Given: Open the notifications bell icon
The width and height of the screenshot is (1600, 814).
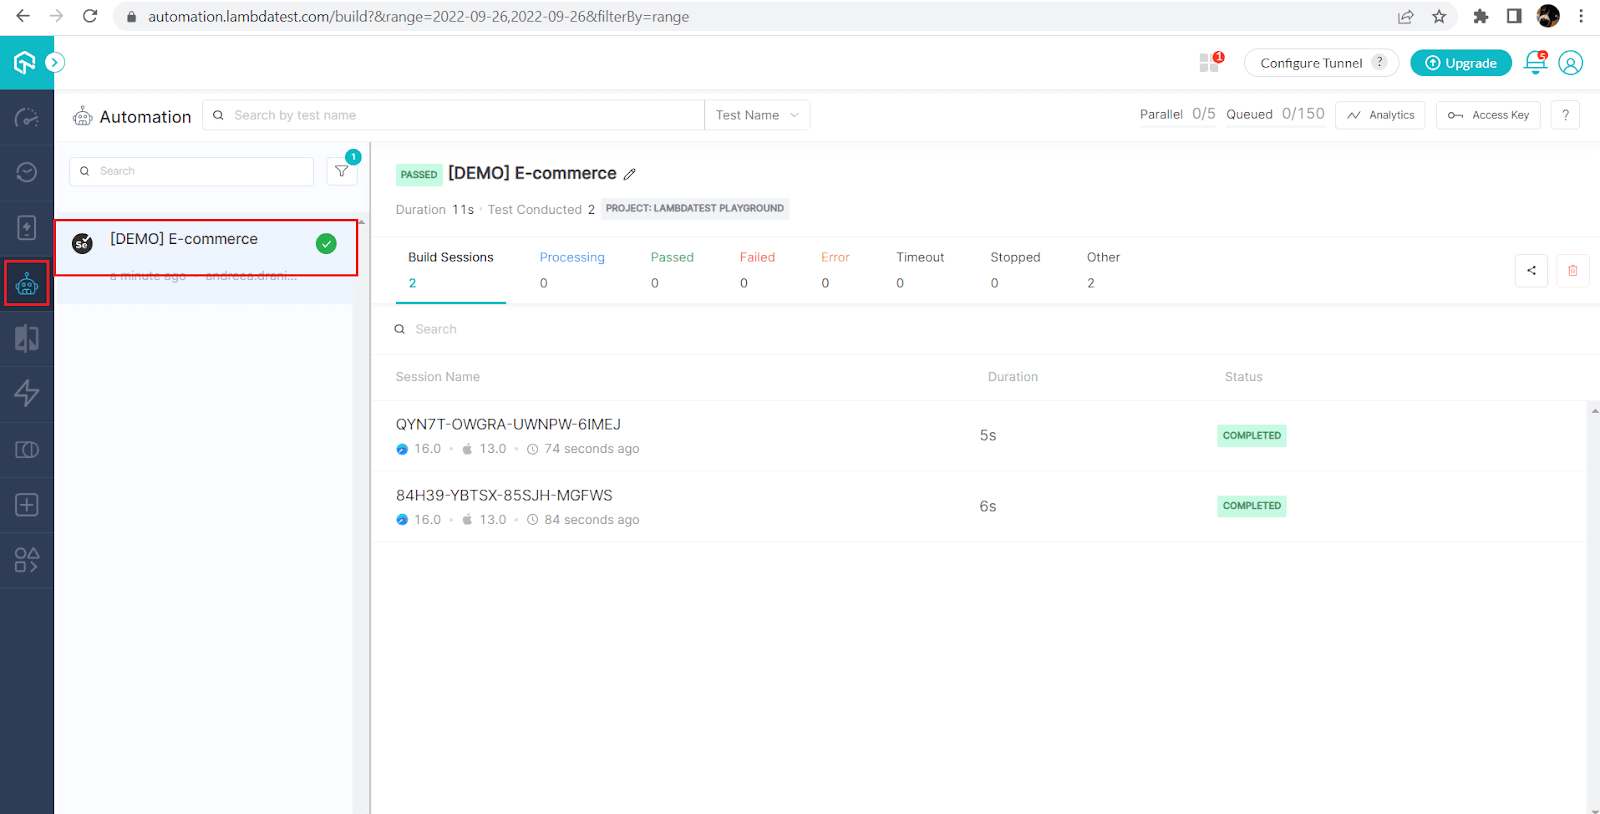Looking at the screenshot, I should pyautogui.click(x=1536, y=62).
